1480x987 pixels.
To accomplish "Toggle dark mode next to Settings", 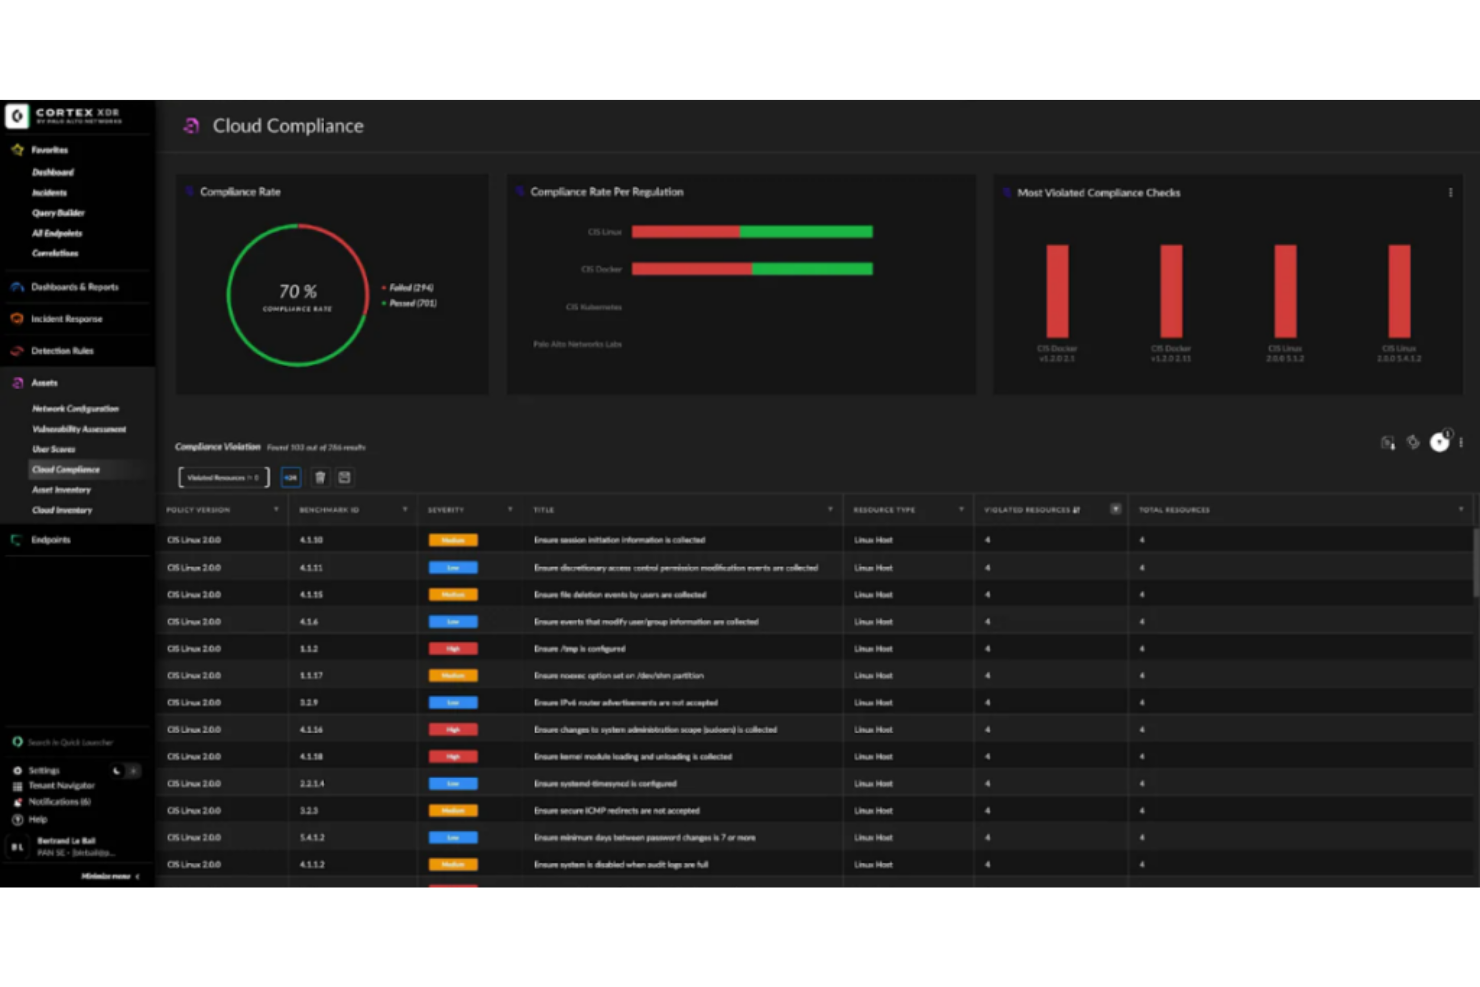I will coord(123,771).
